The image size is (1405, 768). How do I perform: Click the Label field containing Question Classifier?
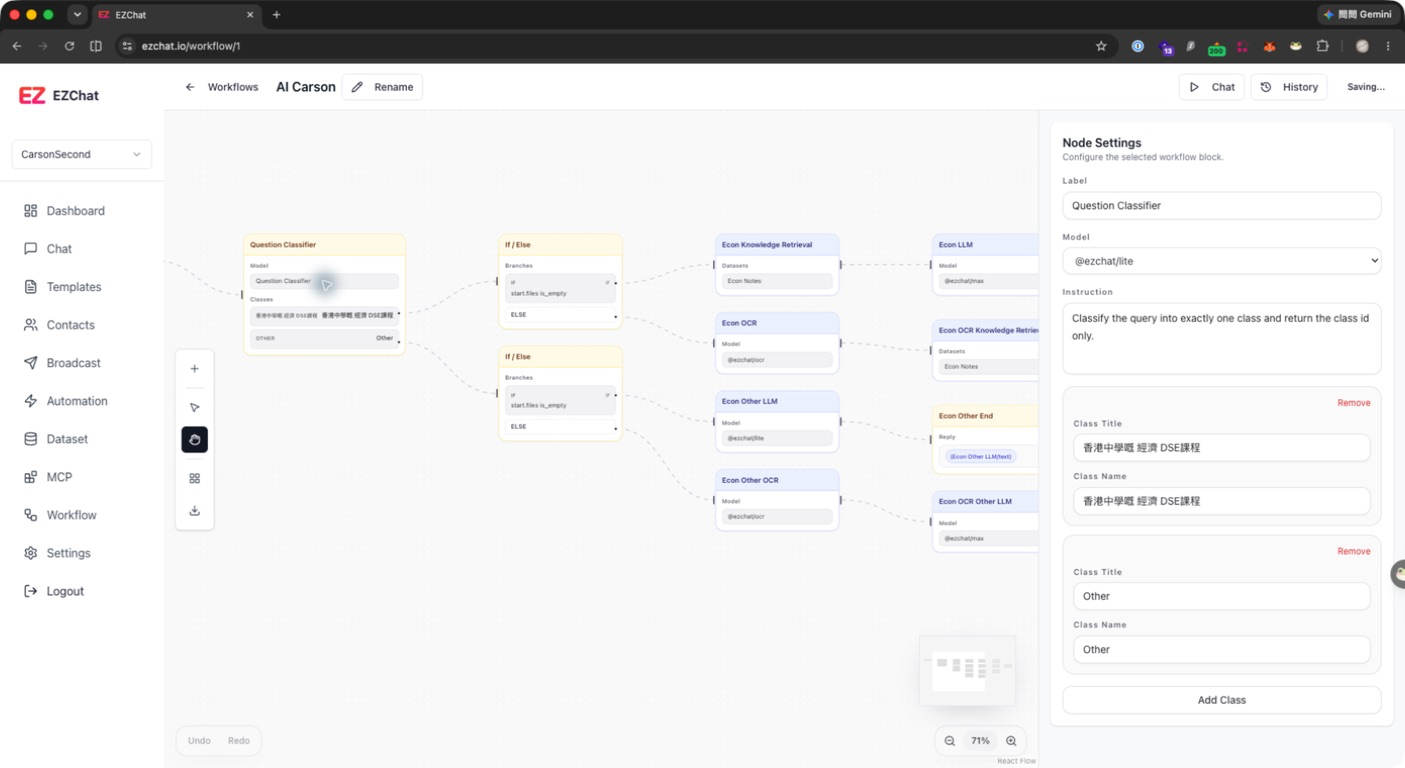tap(1222, 205)
